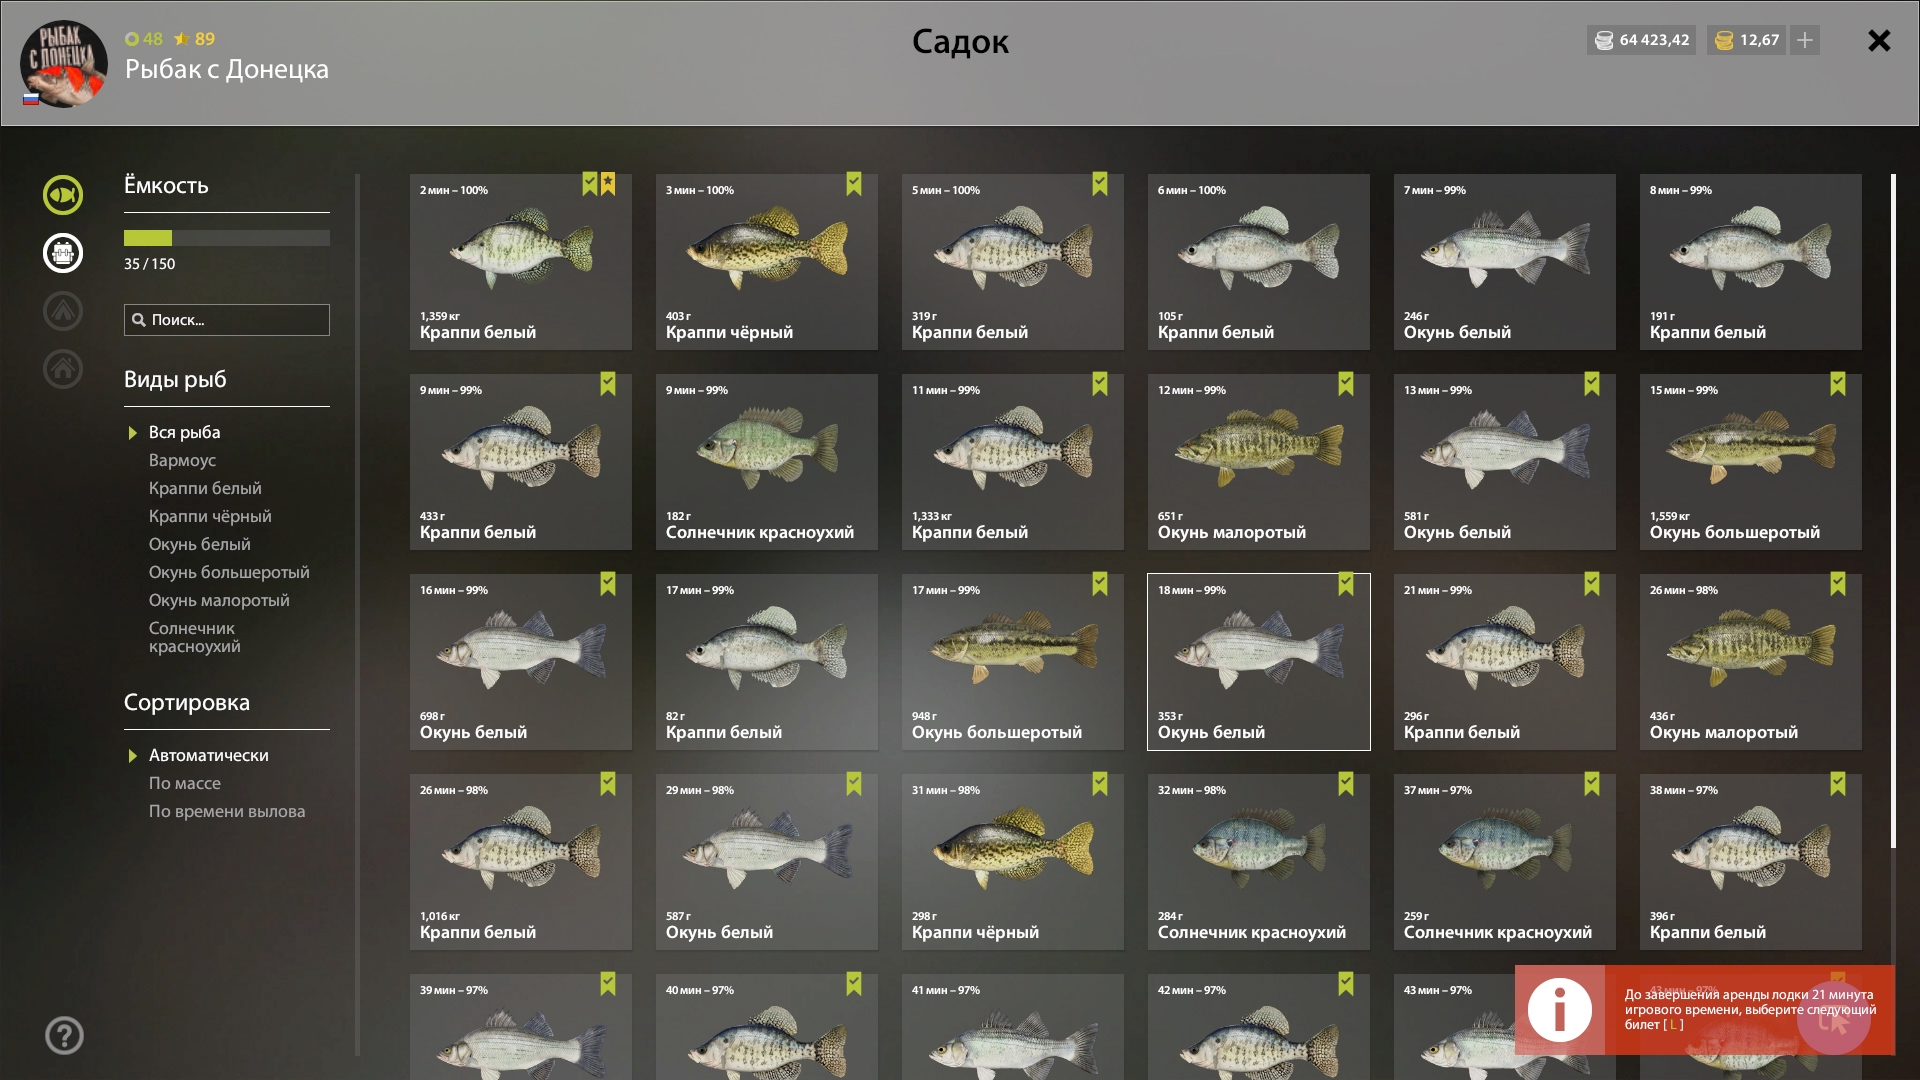Select sorting option По массе
This screenshot has width=1920, height=1080.
coord(185,783)
